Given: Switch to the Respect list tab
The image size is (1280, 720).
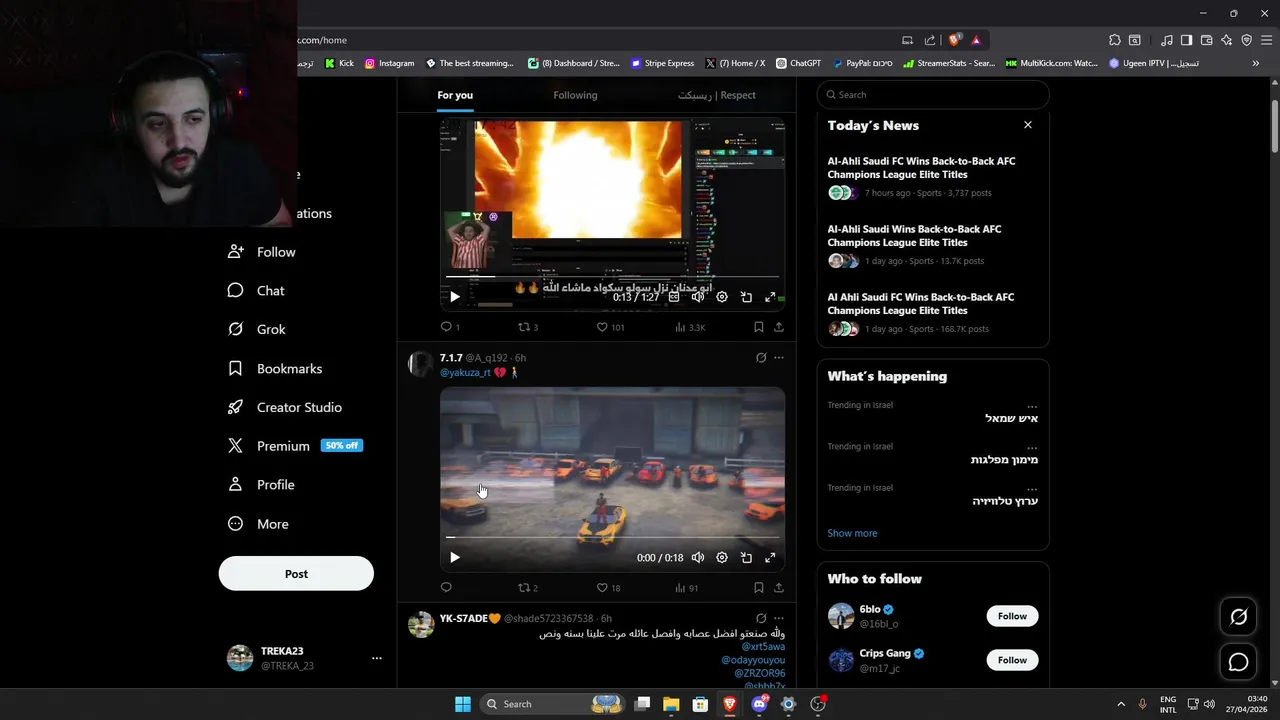Looking at the screenshot, I should coord(716,95).
